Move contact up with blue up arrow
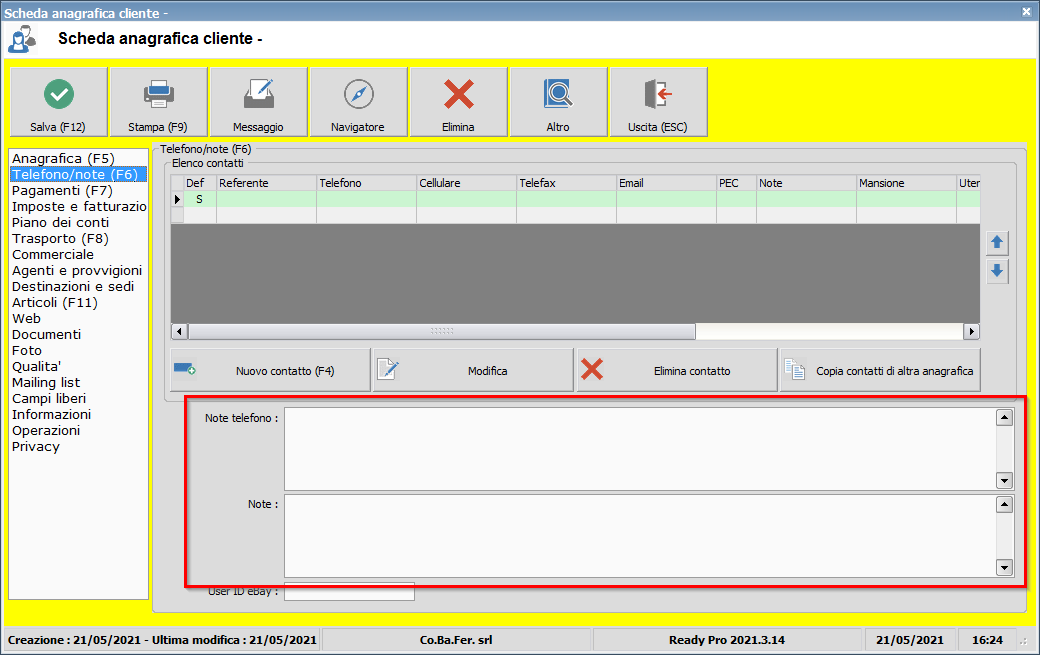Screen dimensions: 1040x655 997,243
